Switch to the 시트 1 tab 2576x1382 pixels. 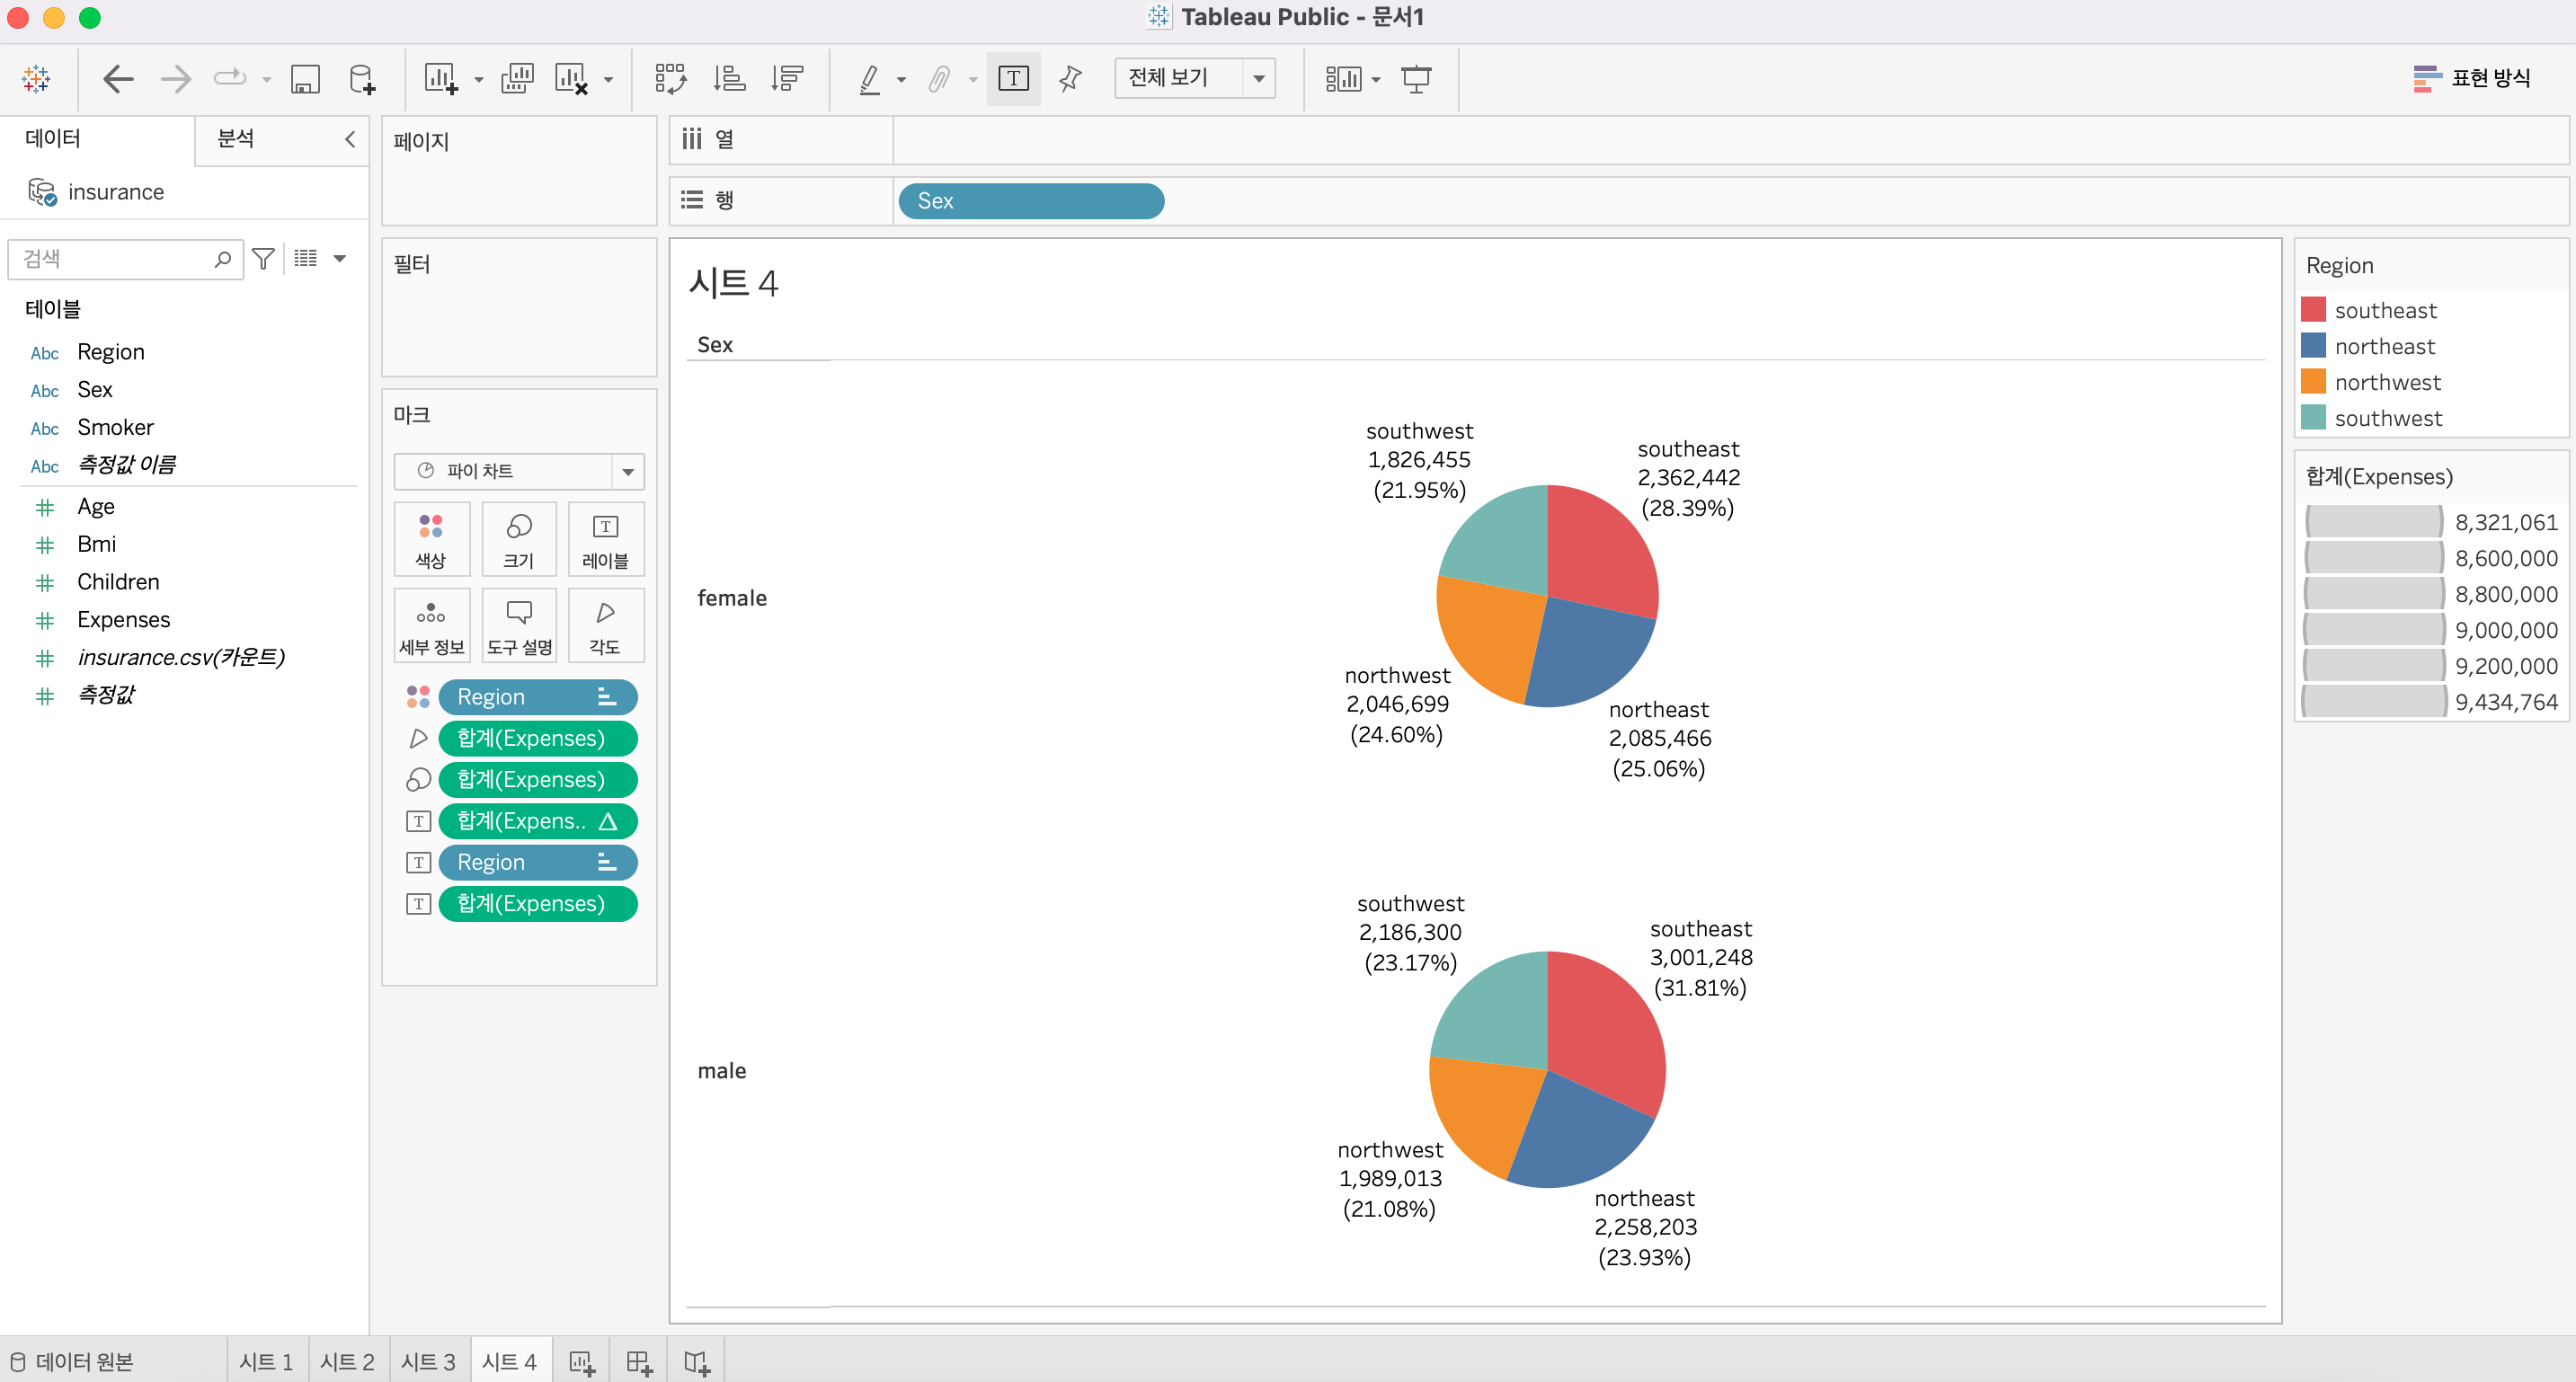click(266, 1361)
